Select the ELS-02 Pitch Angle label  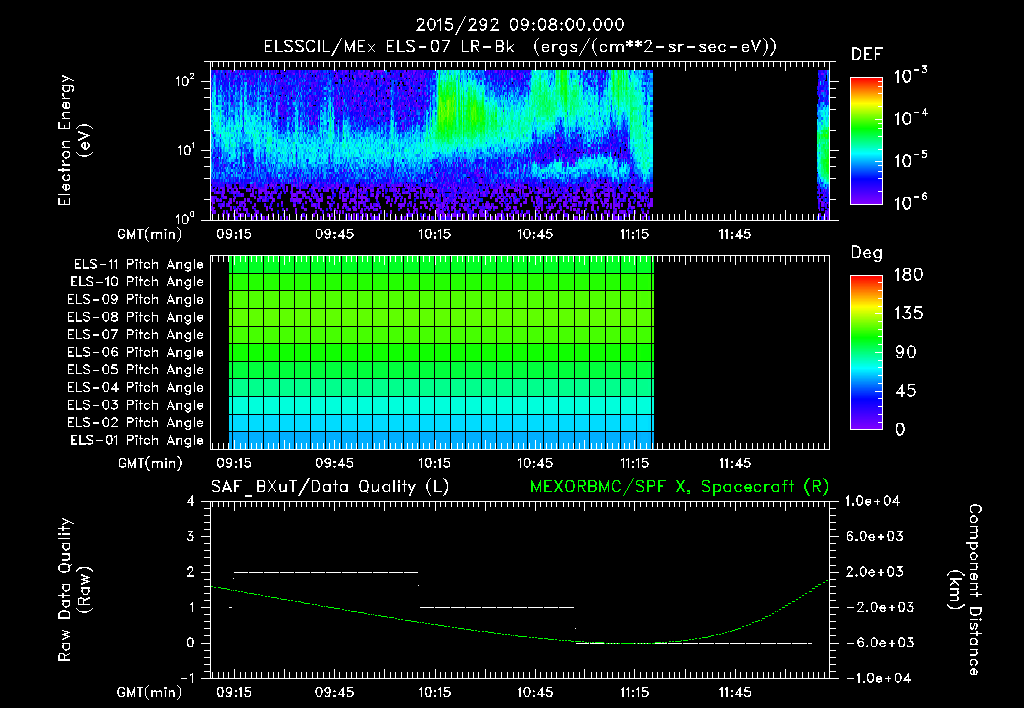[x=135, y=423]
